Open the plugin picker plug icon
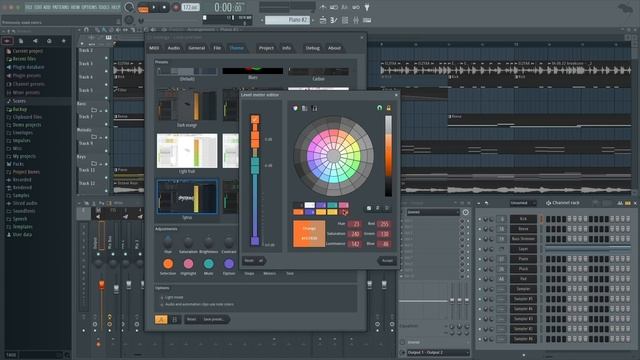Screen dimensions: 640x360 click(x=367, y=7)
